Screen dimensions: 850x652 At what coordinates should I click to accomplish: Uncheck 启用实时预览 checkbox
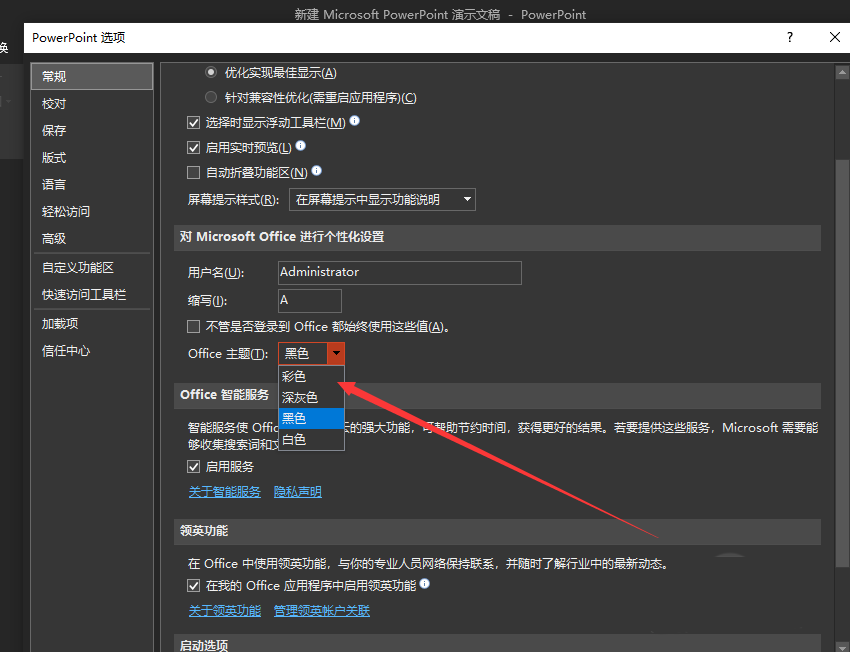(194, 147)
